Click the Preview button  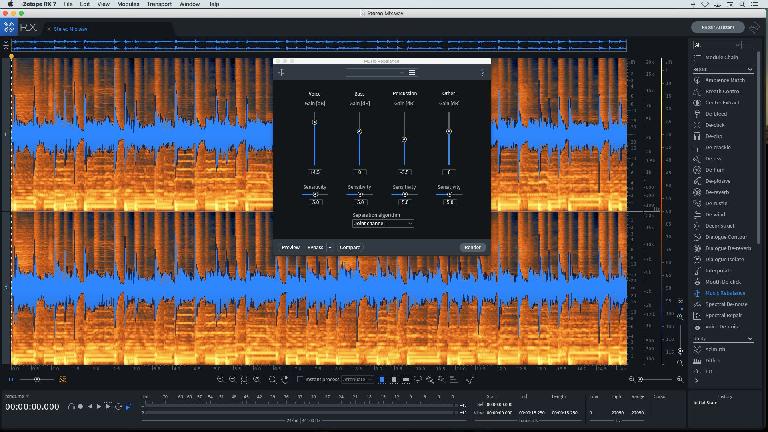290,247
